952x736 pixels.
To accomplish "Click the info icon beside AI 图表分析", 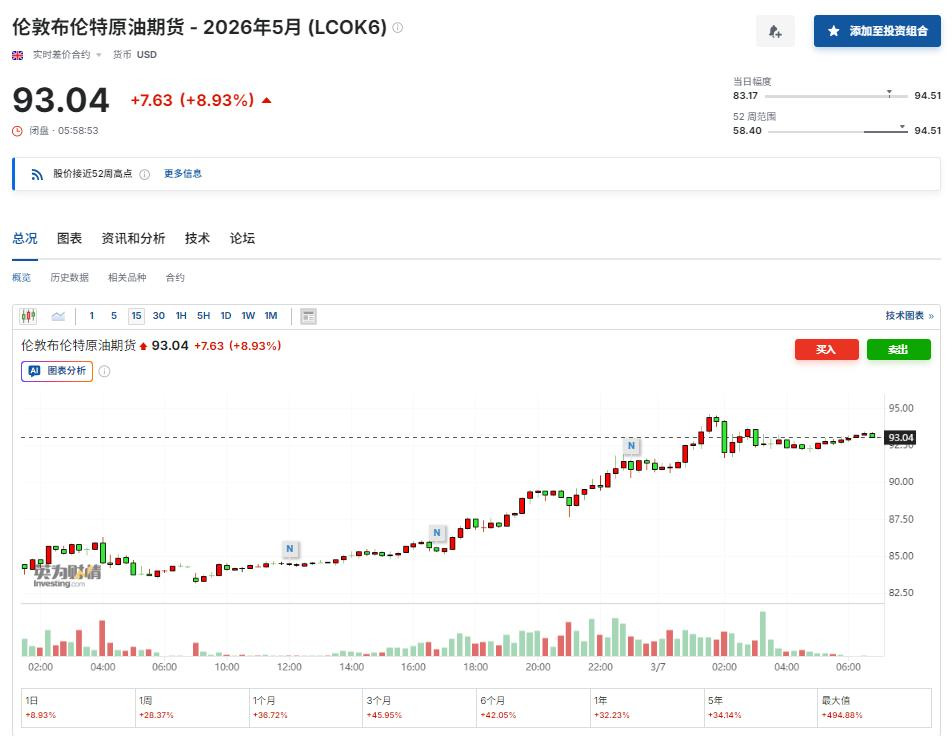I will coord(104,371).
